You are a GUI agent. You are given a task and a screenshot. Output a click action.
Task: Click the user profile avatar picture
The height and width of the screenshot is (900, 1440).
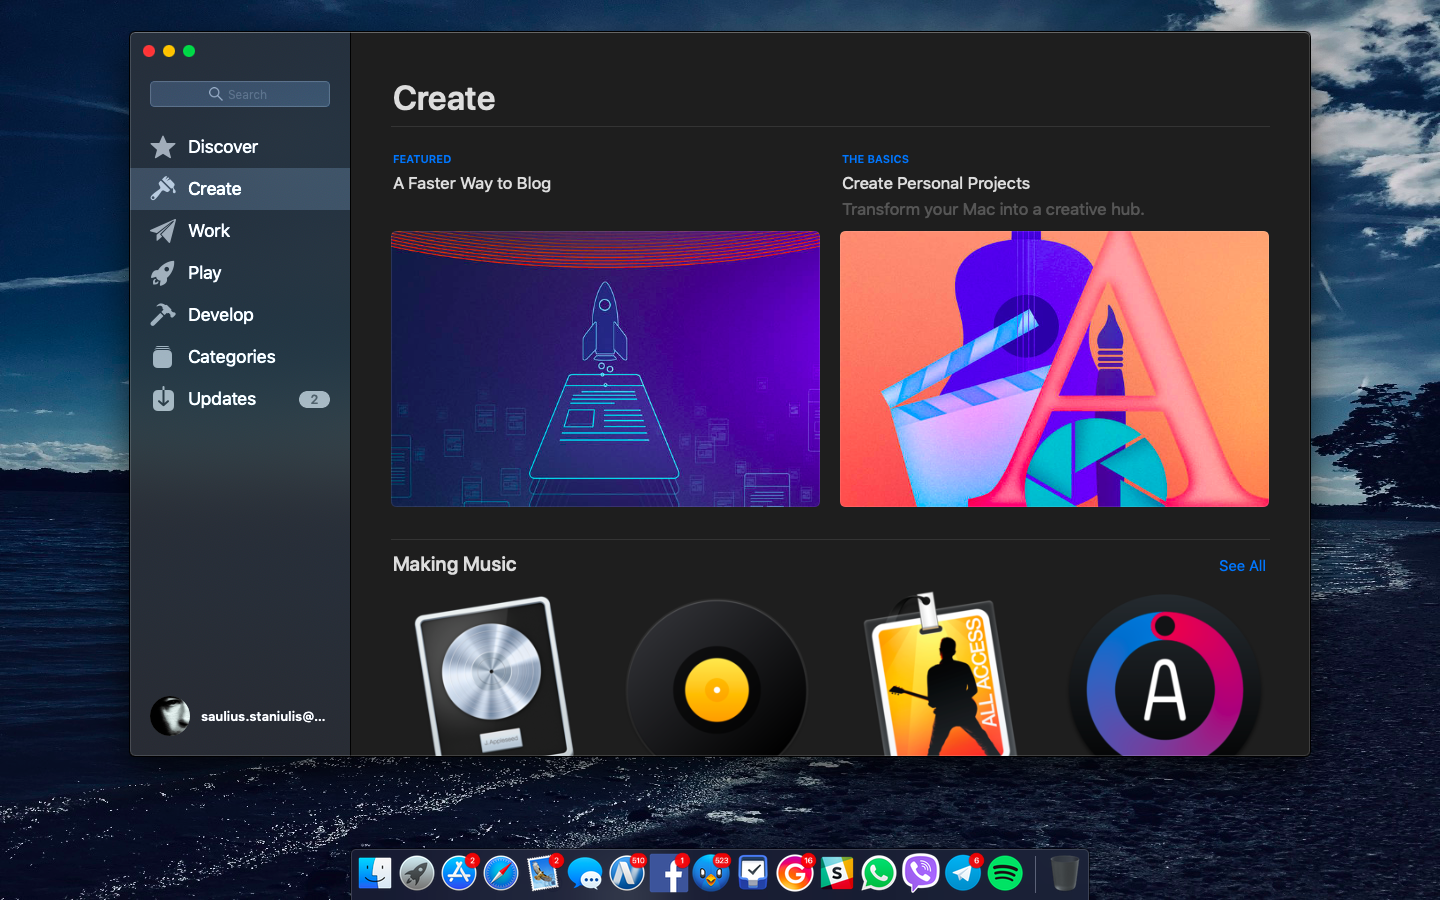click(x=170, y=716)
